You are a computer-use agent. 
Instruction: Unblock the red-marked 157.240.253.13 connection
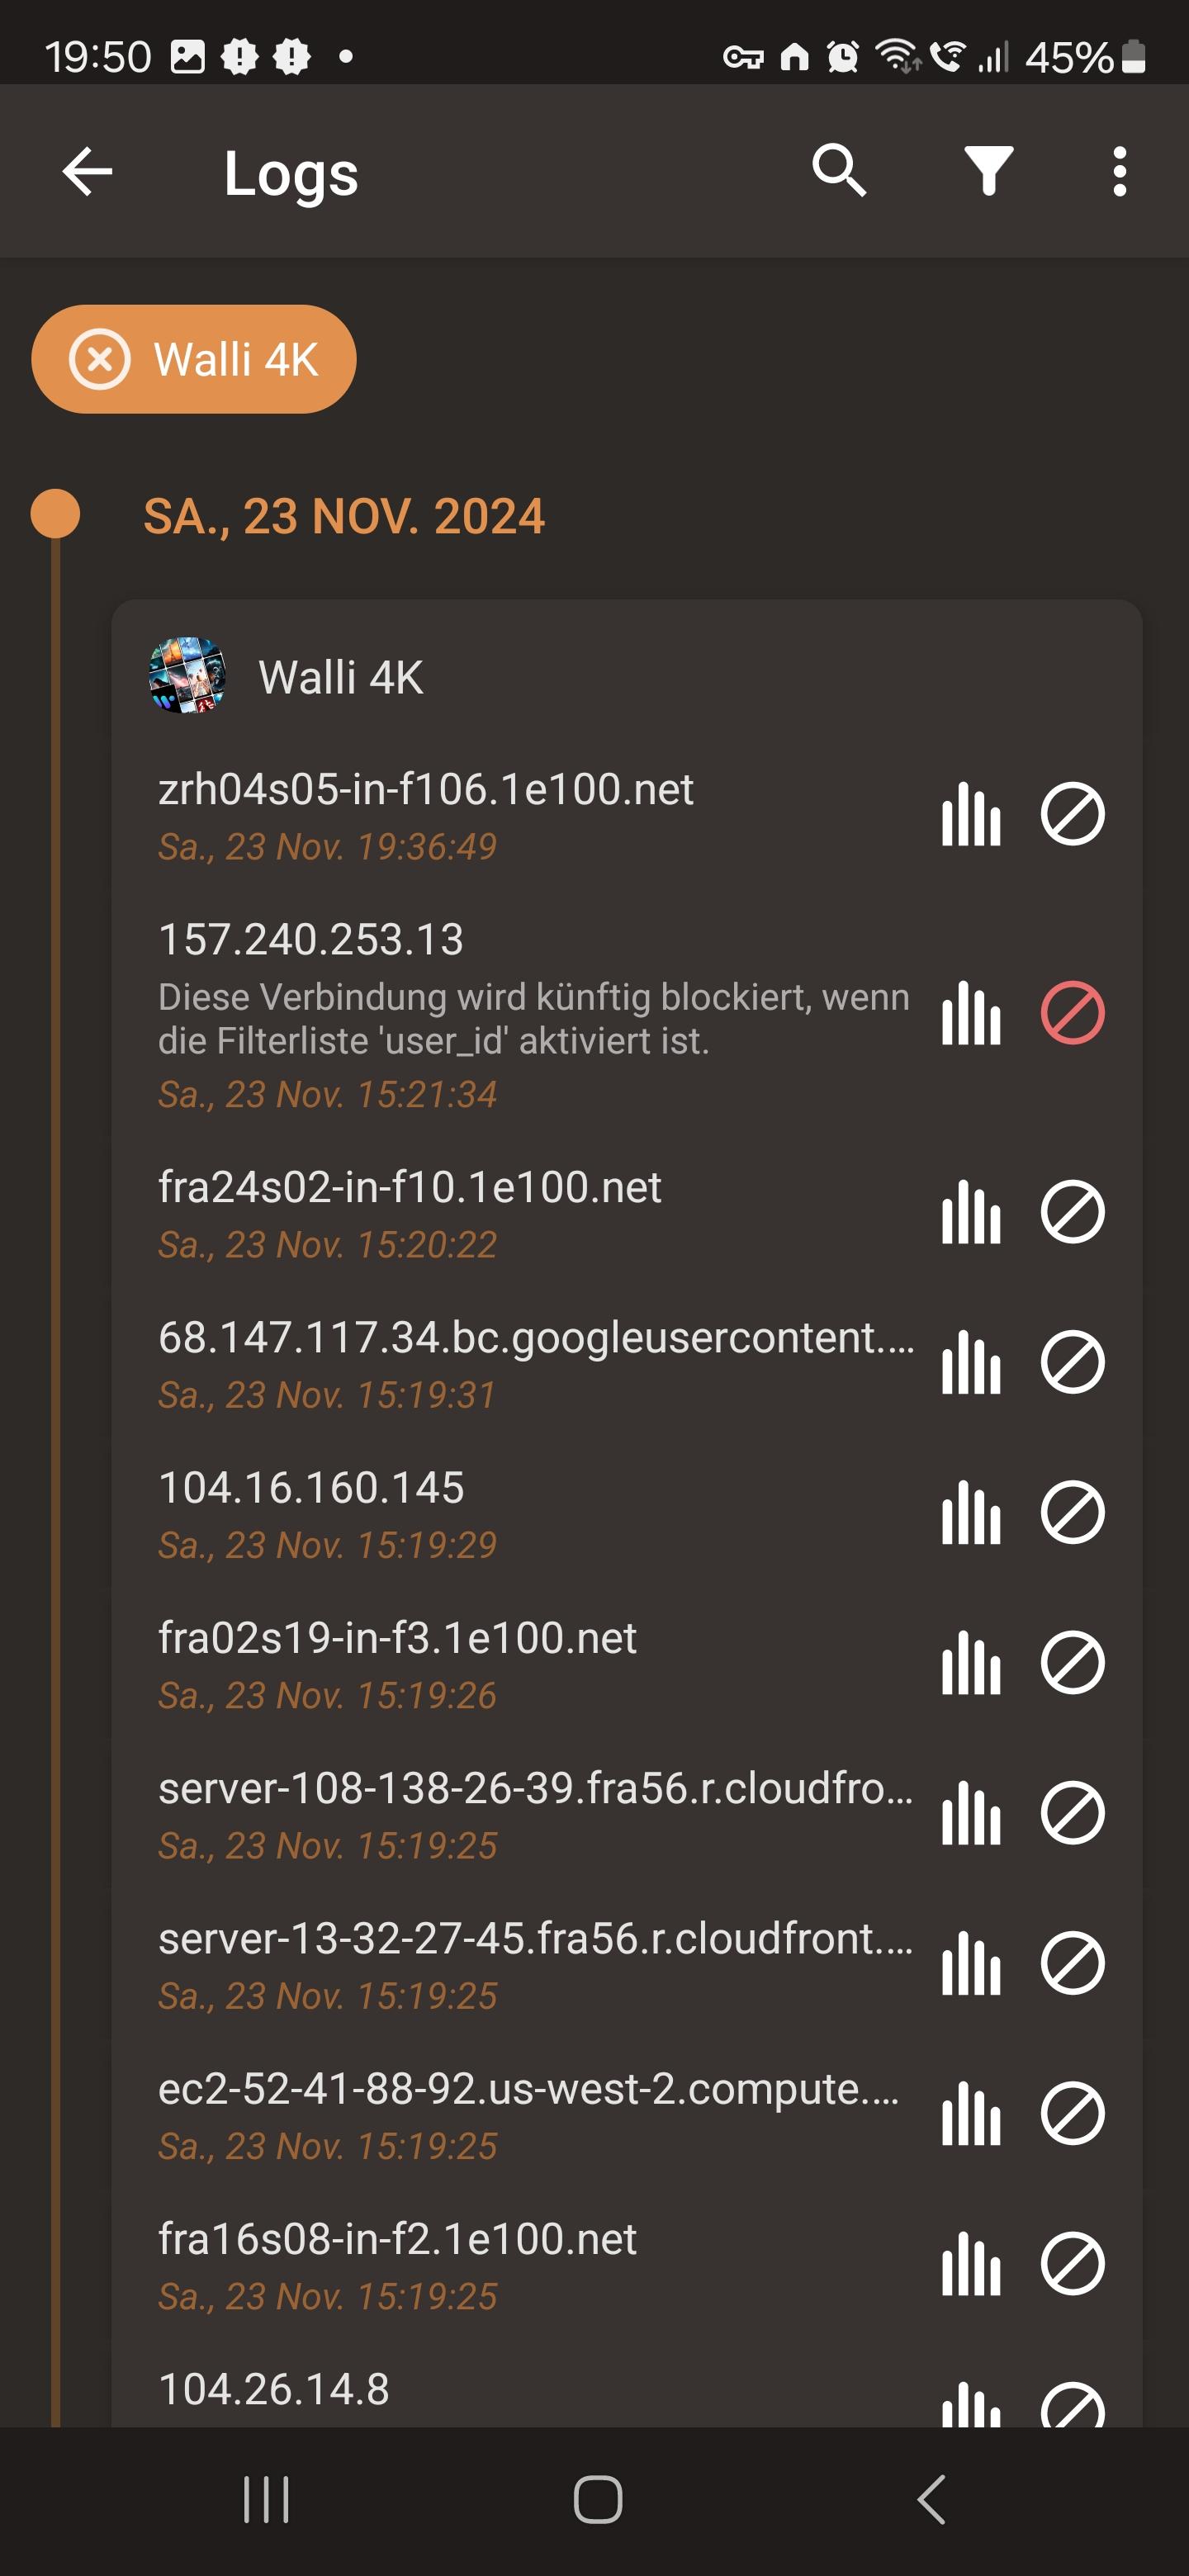(x=1072, y=1013)
